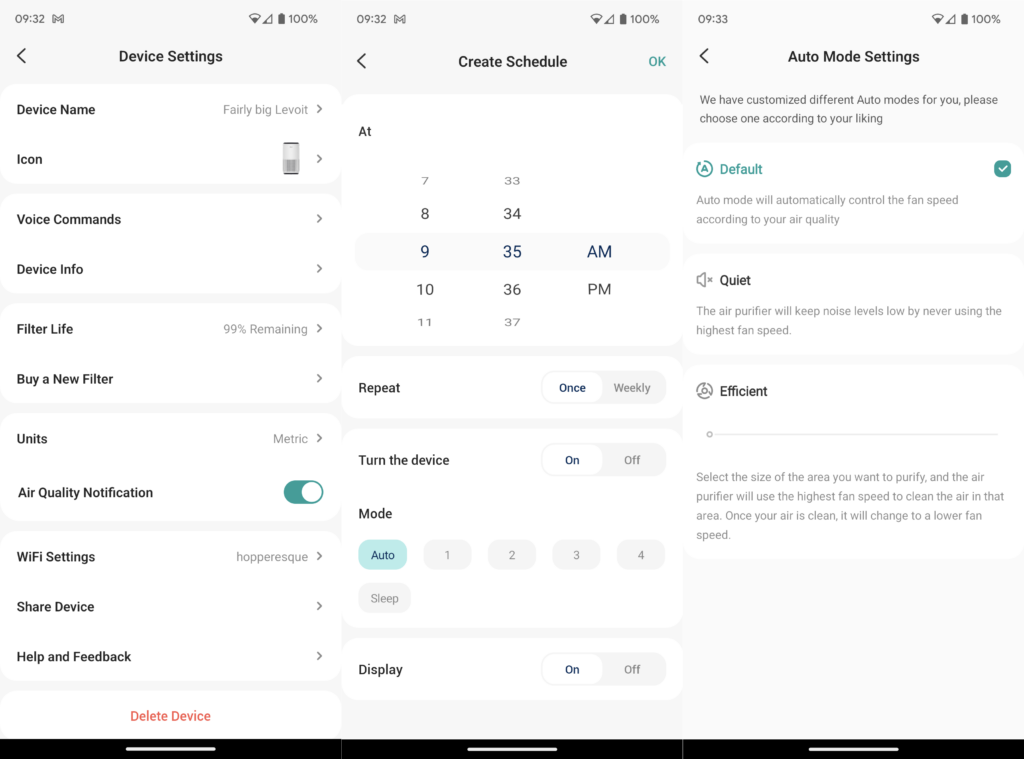The width and height of the screenshot is (1024, 759).
Task: Toggle the Air Quality Notification switch
Action: [303, 493]
